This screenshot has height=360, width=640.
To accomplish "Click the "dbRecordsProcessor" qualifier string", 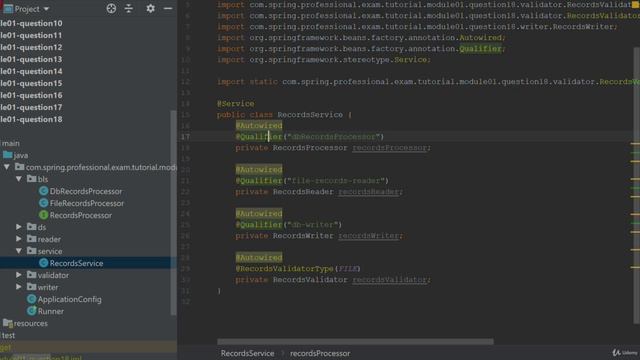I will pos(333,137).
